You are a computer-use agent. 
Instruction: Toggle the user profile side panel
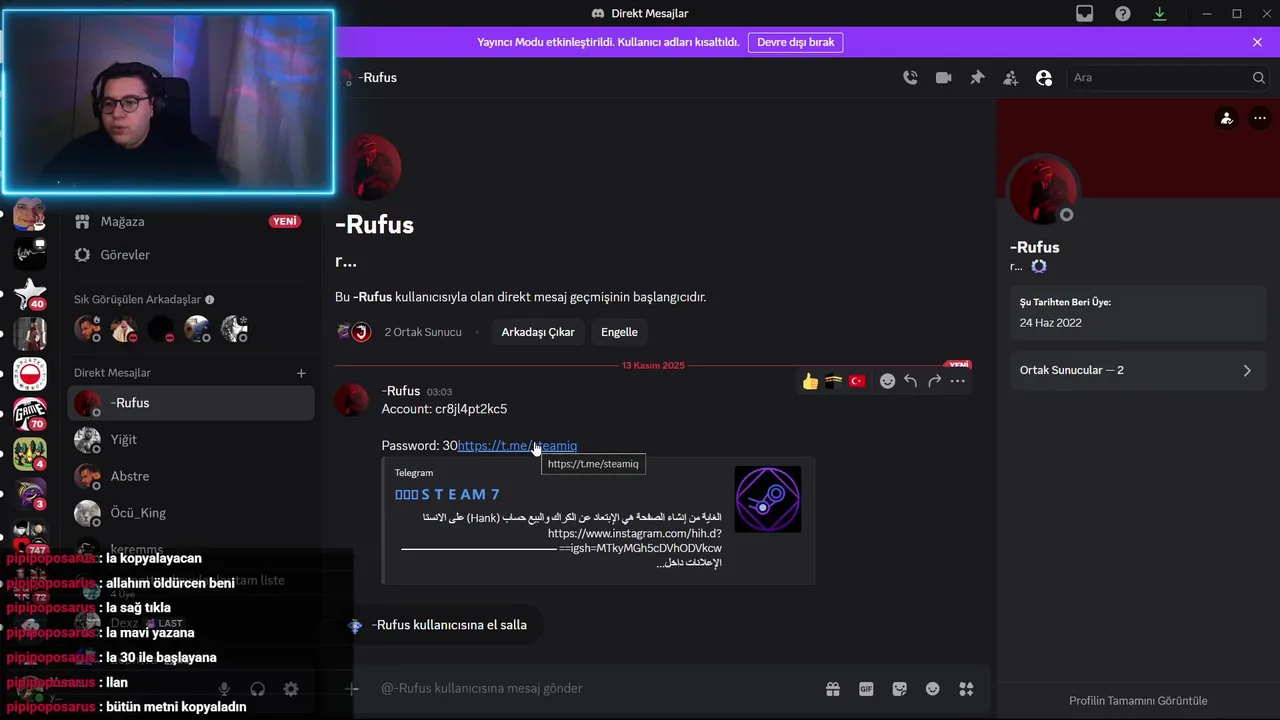pos(1044,77)
